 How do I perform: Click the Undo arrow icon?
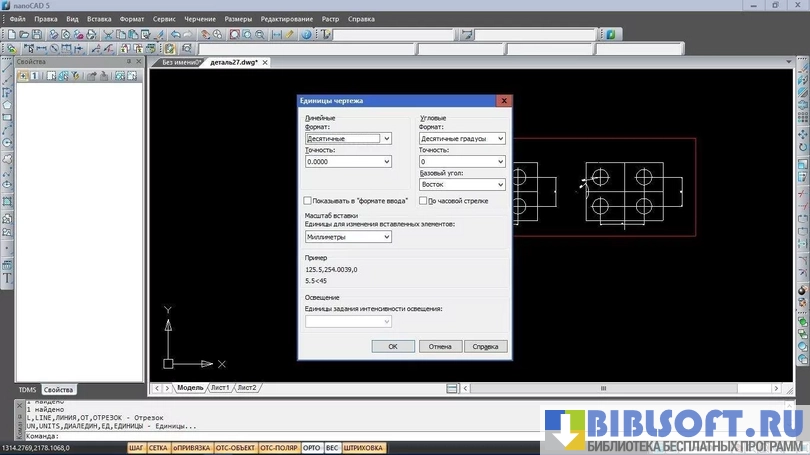pos(175,34)
